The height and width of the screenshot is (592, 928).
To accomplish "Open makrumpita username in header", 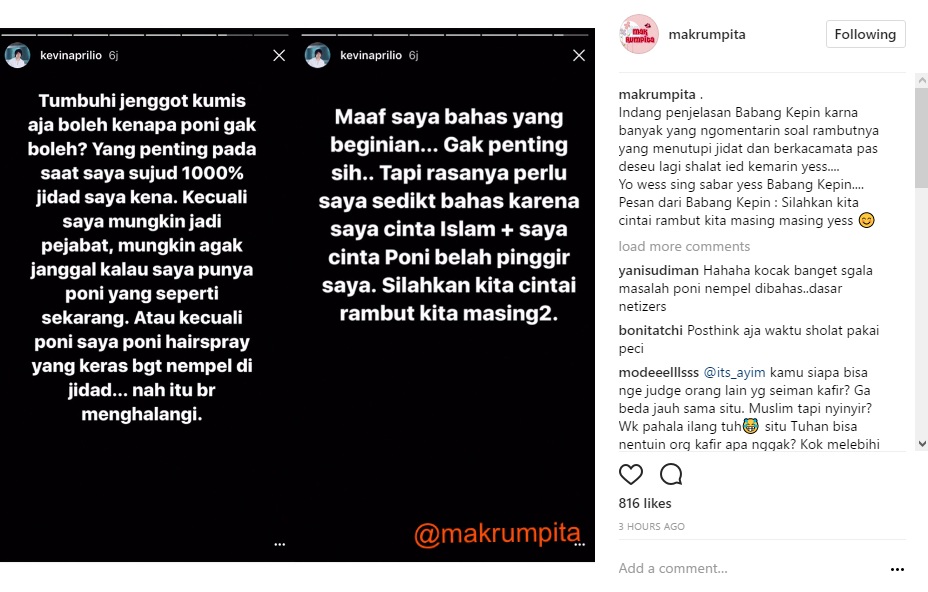I will pos(707,34).
